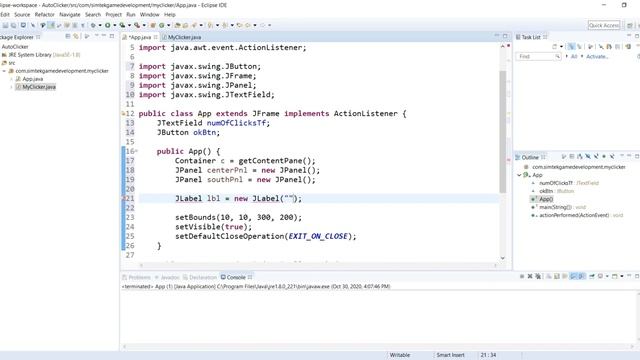Viewport: 640px width, 360px height.
Task: Open the Project menu
Action: point(113,14)
